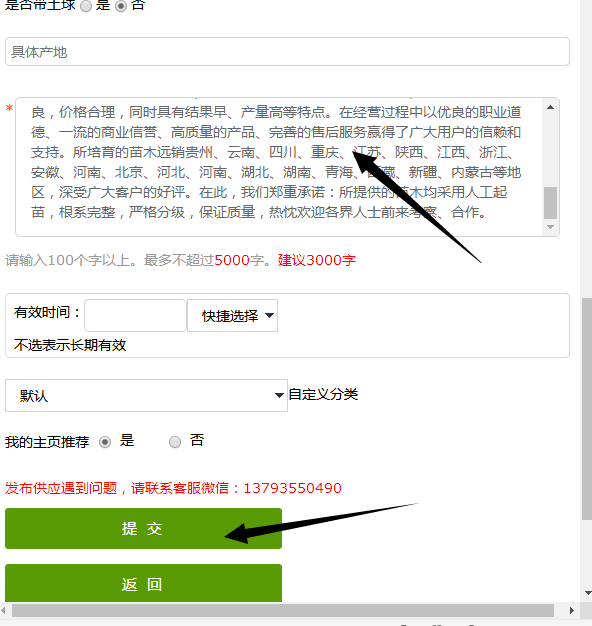Screen dimensions: 592x626
Task: Select 否 for 是否带土球
Action: (121, 6)
